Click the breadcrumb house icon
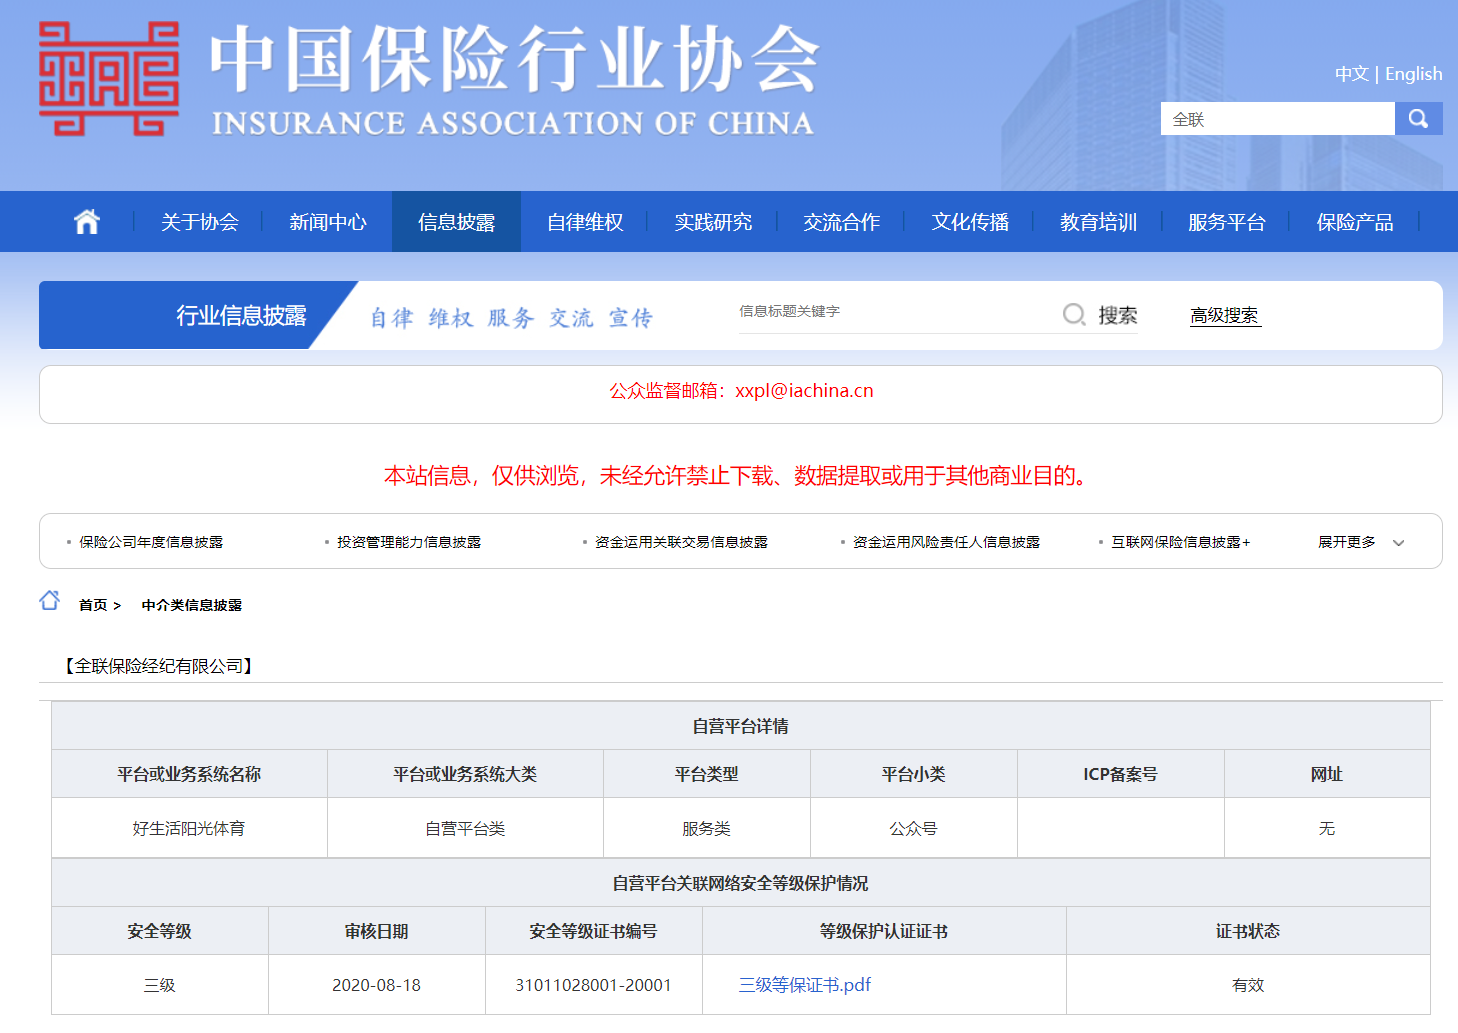This screenshot has height=1033, width=1458. 50,601
